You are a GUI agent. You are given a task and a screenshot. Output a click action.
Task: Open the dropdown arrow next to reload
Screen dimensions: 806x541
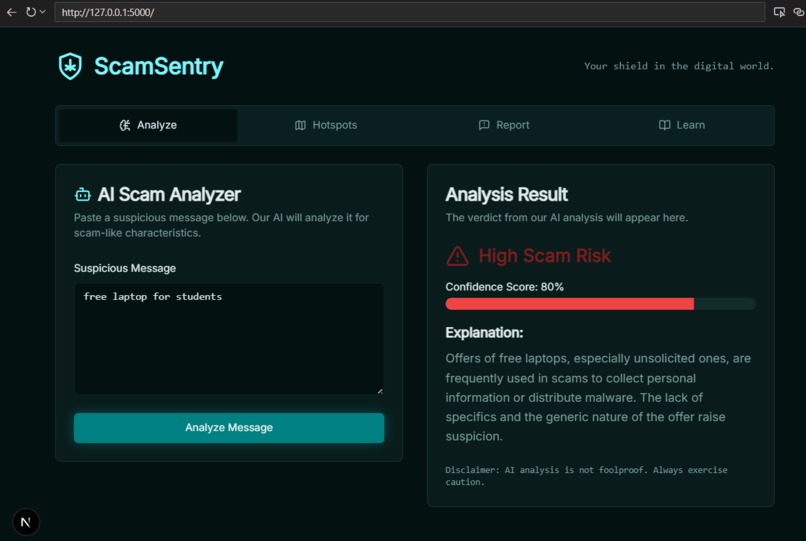[x=43, y=12]
